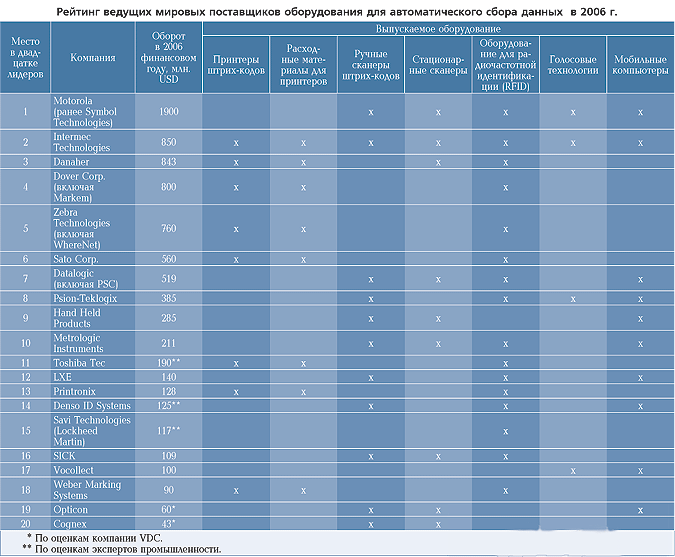Click the turnover value 128
Screen dimensions: 675x557
click(x=169, y=391)
